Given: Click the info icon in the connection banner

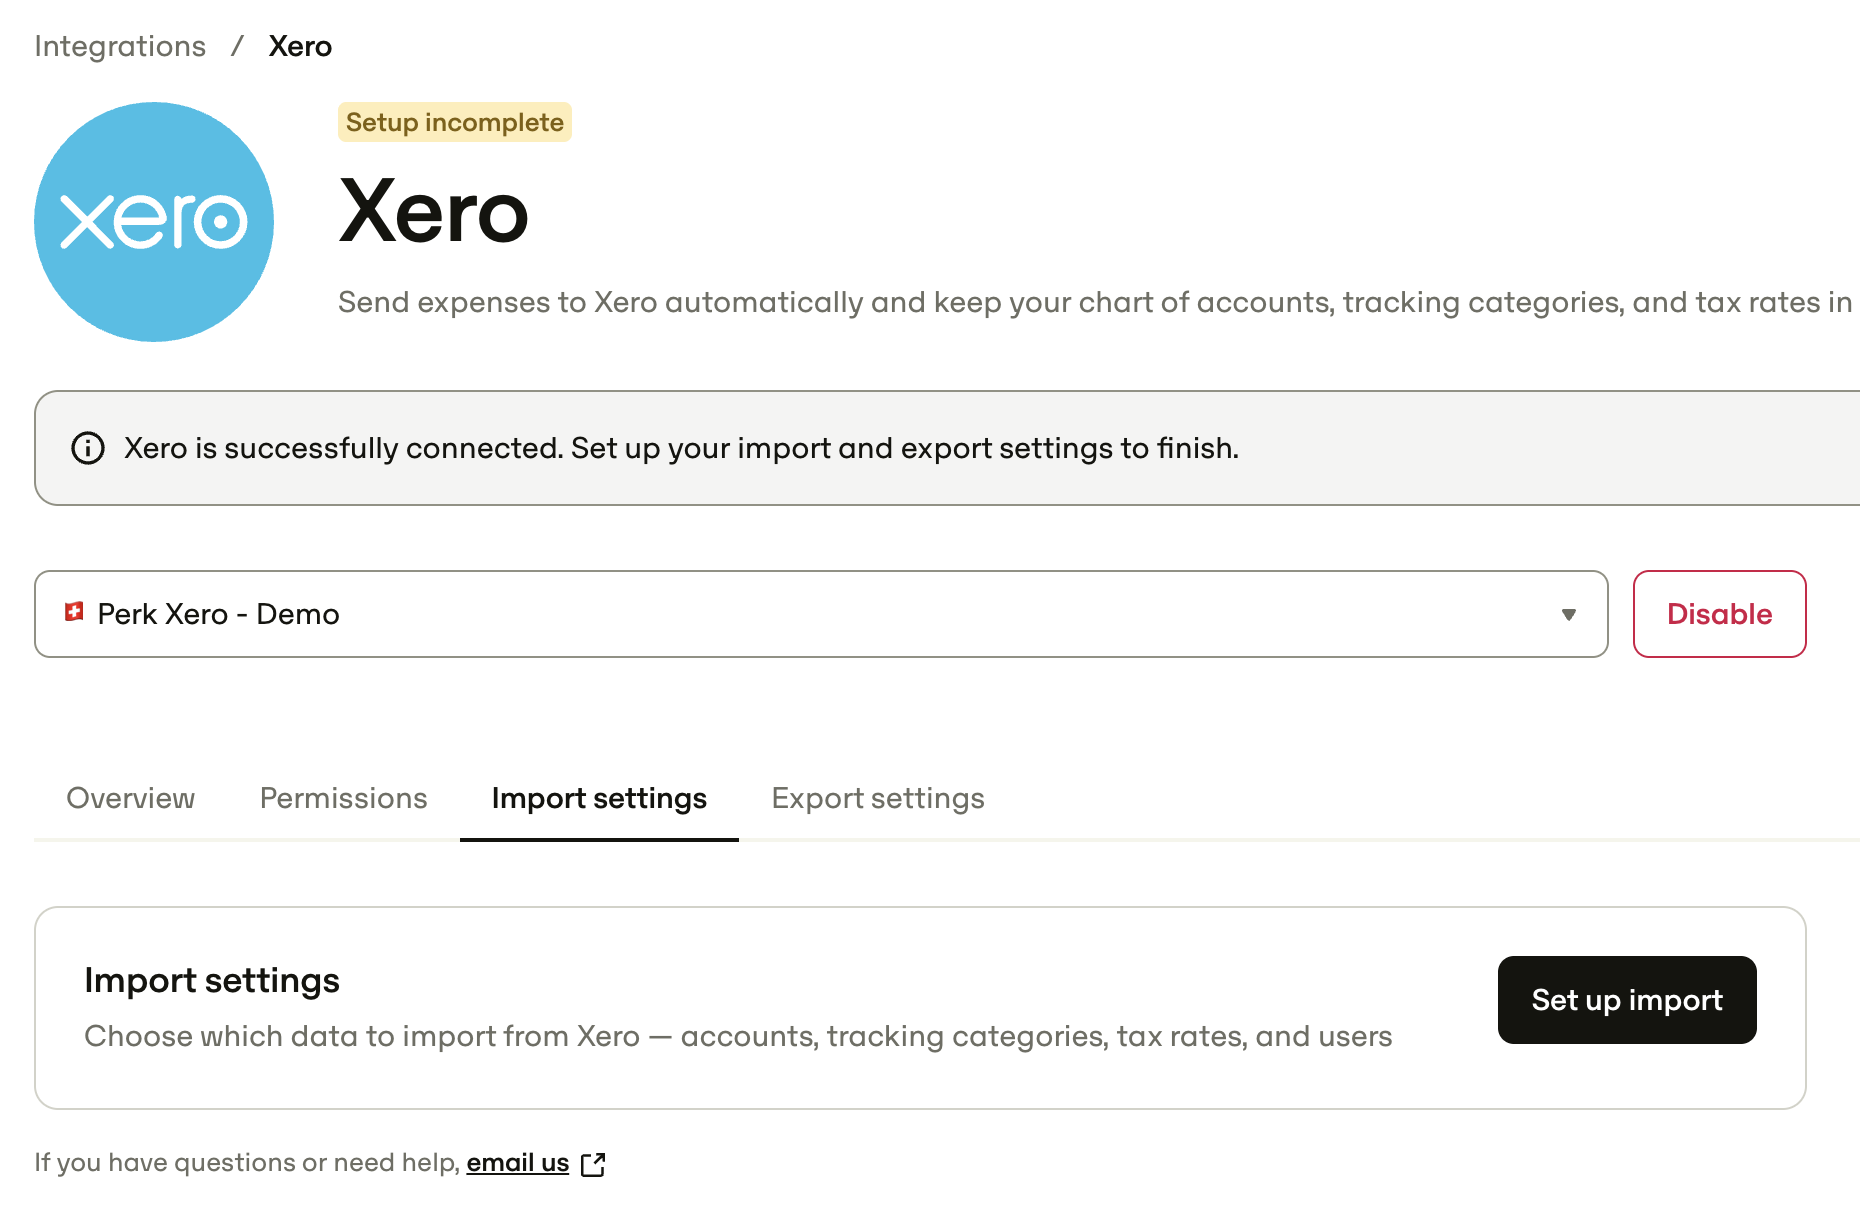Looking at the screenshot, I should click(x=88, y=448).
